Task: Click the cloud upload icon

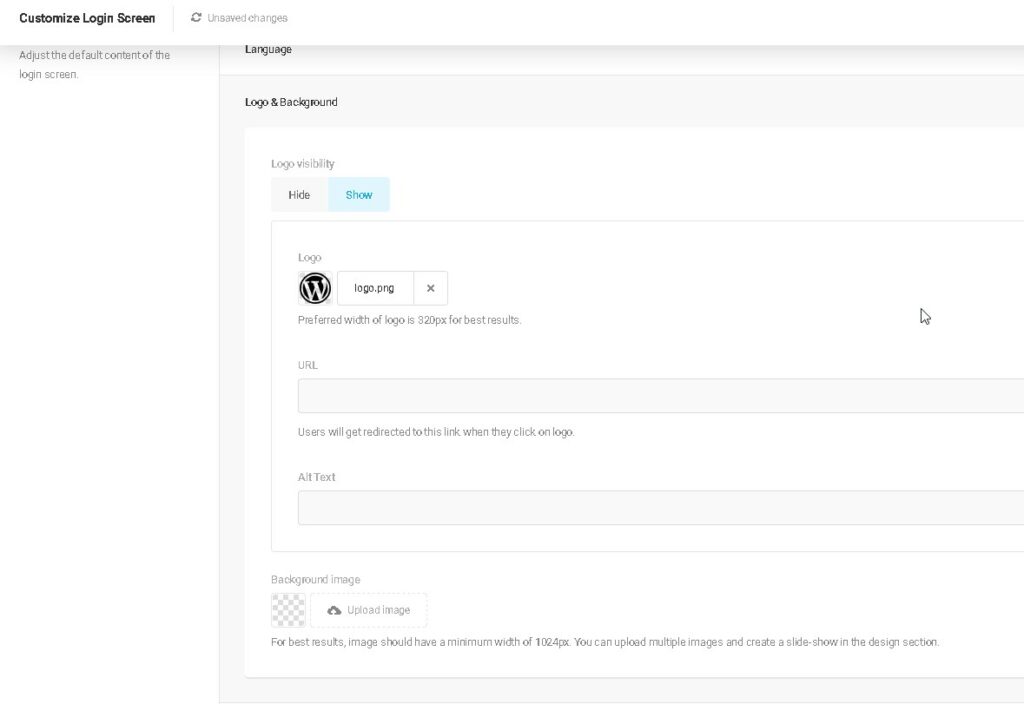Action: coord(334,610)
